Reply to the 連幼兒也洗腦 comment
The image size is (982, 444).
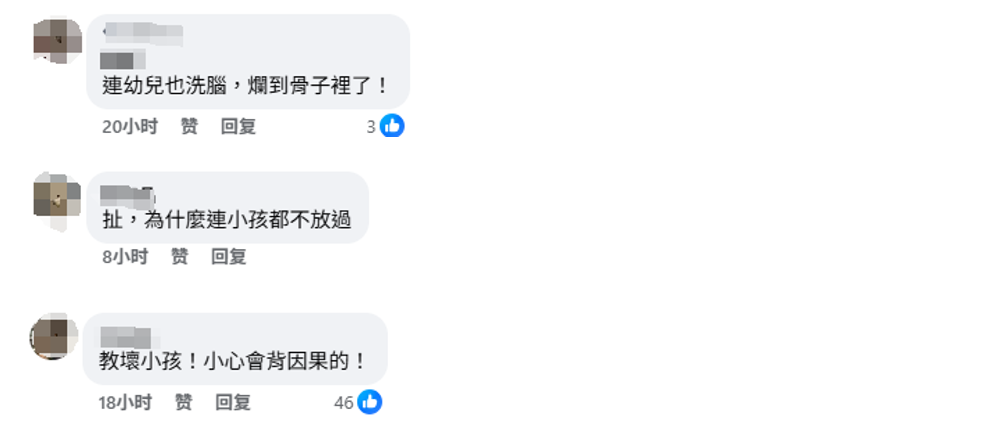click(x=238, y=126)
